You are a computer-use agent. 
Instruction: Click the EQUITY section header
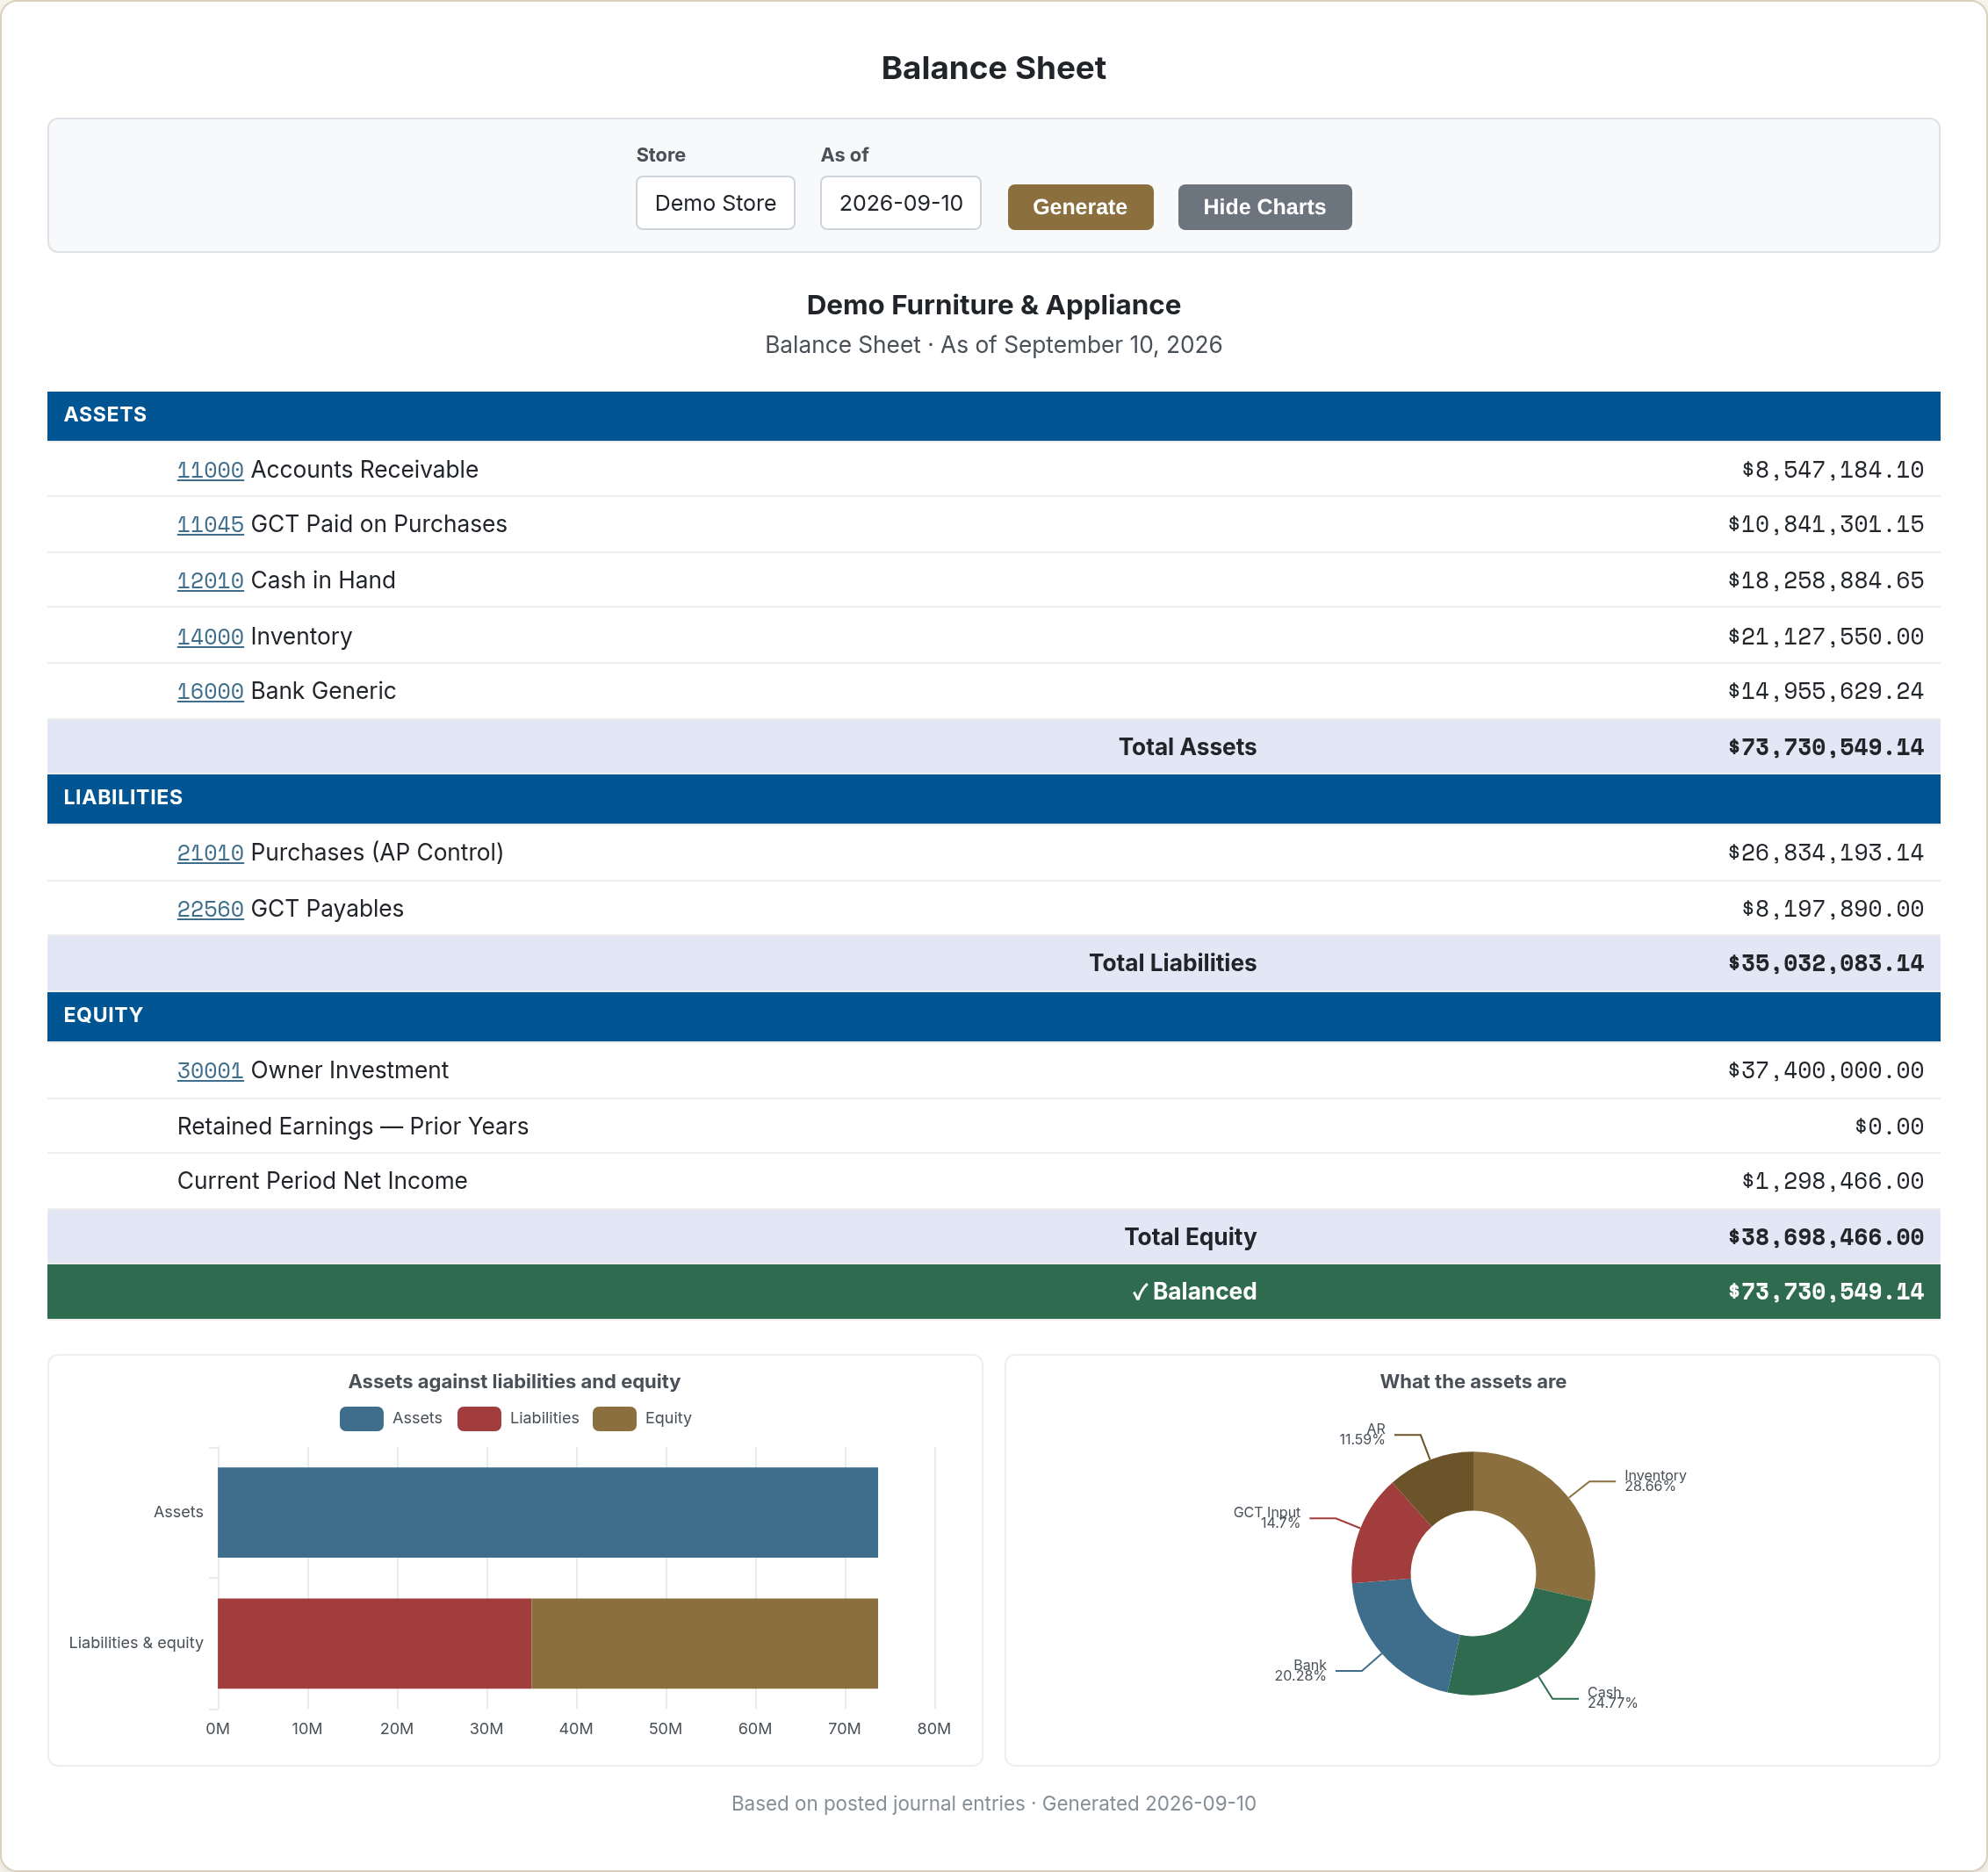pos(993,1016)
